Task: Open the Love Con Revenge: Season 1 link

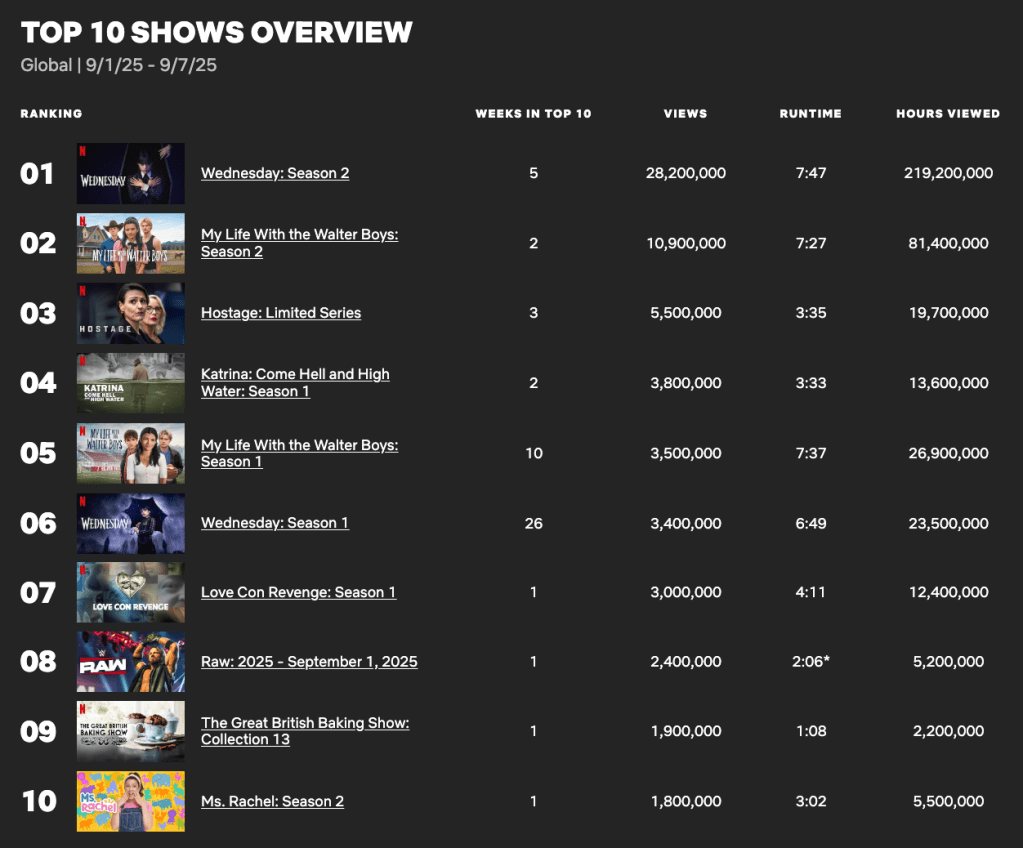Action: 298,592
